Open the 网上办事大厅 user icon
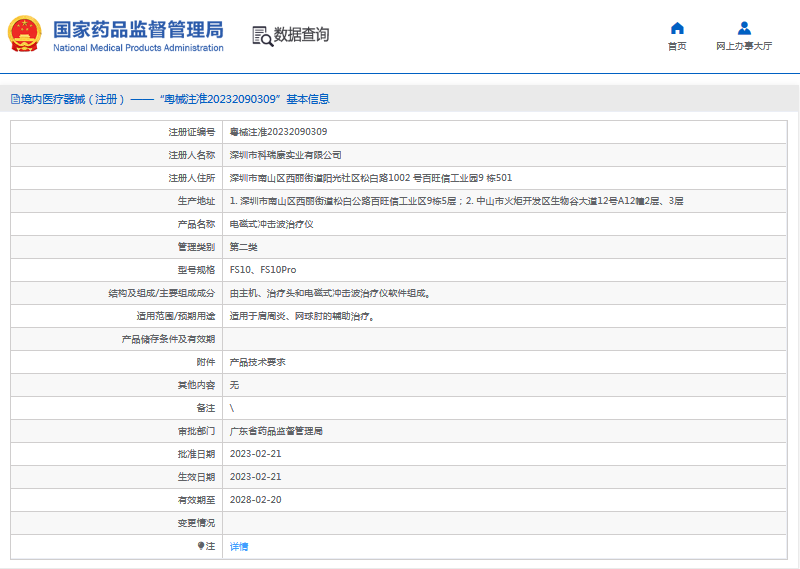 [x=744, y=28]
